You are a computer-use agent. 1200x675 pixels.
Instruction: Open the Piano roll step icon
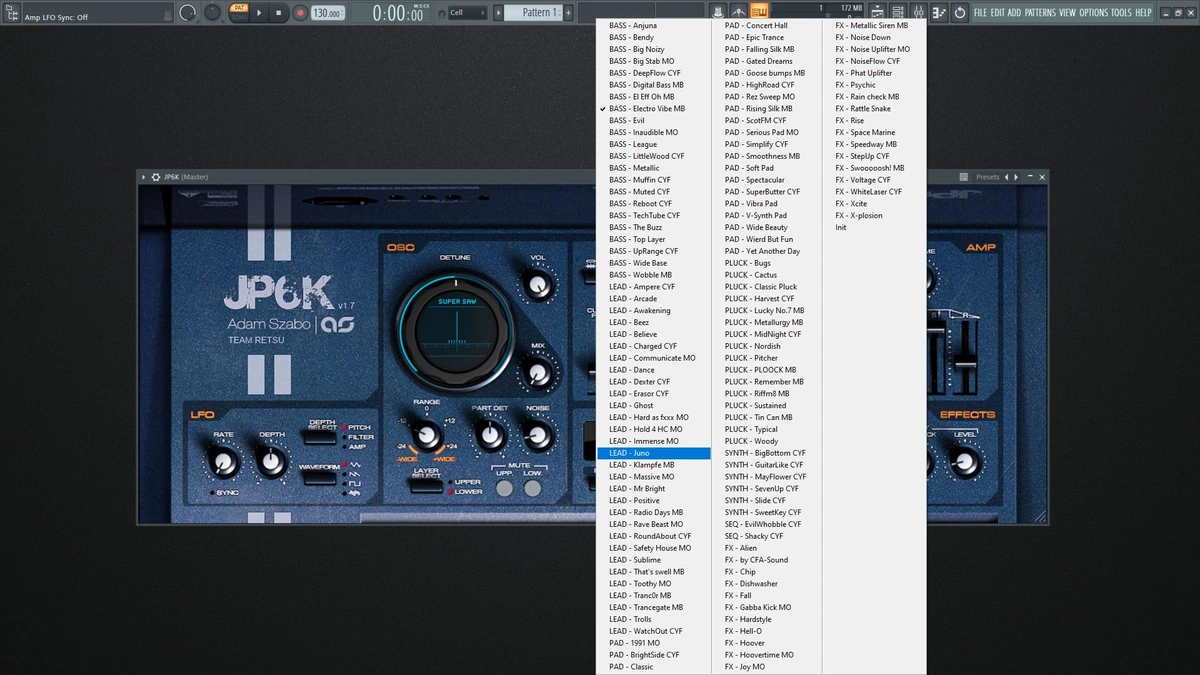[939, 13]
